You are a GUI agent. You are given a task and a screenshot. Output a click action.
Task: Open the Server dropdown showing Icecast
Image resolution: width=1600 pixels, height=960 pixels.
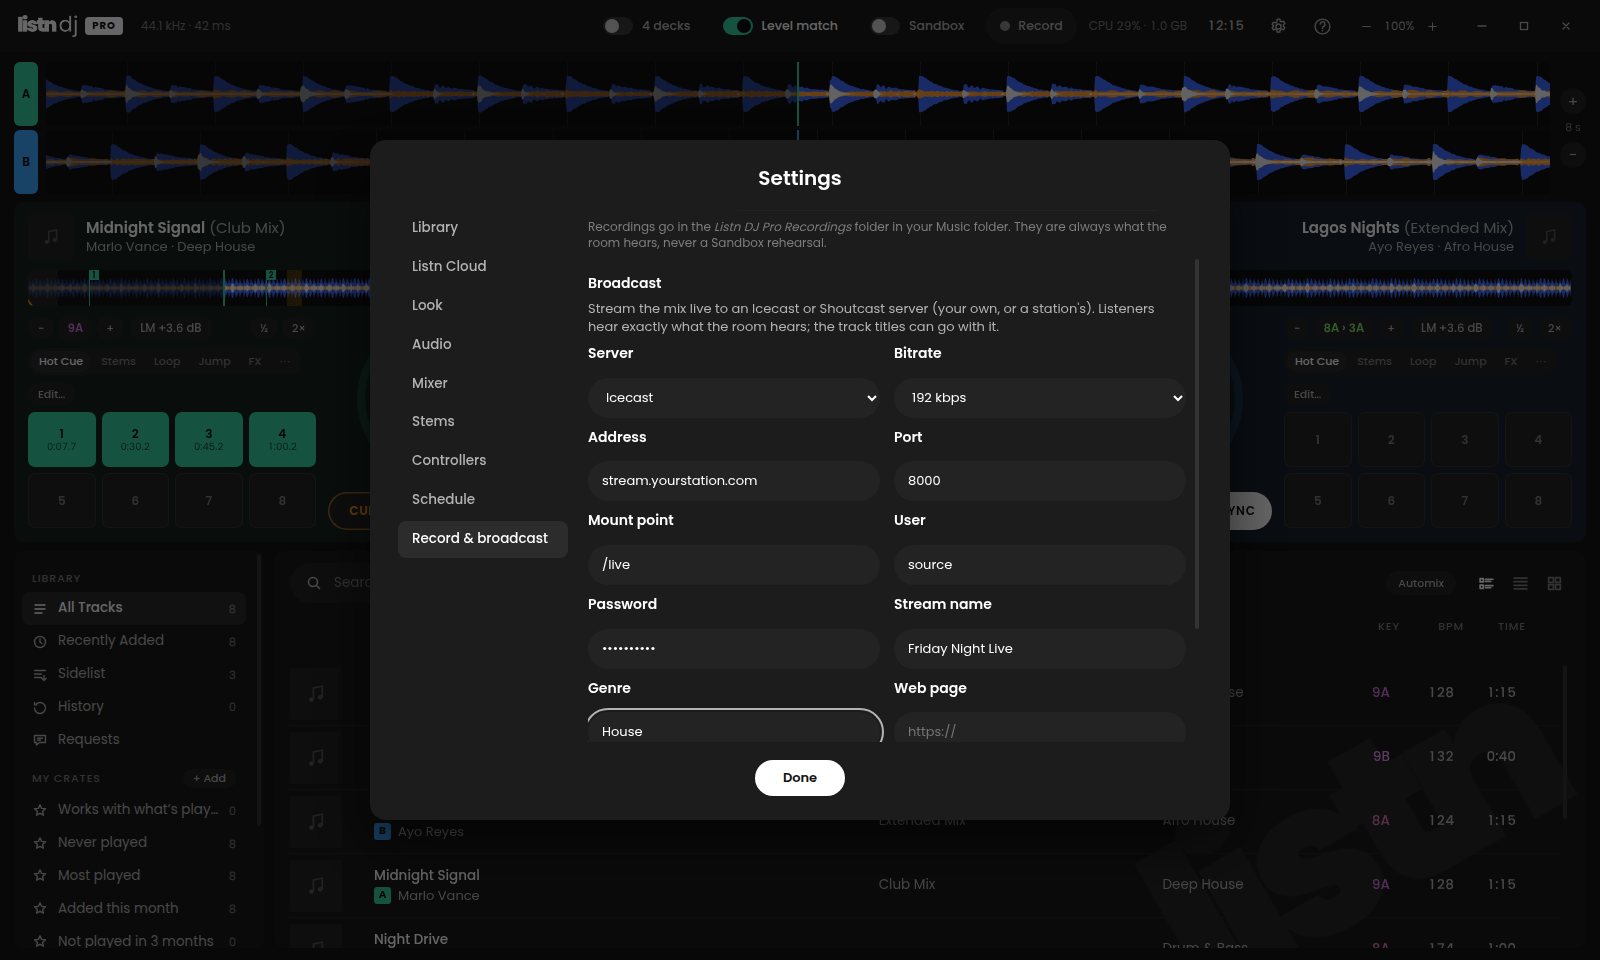pos(734,398)
